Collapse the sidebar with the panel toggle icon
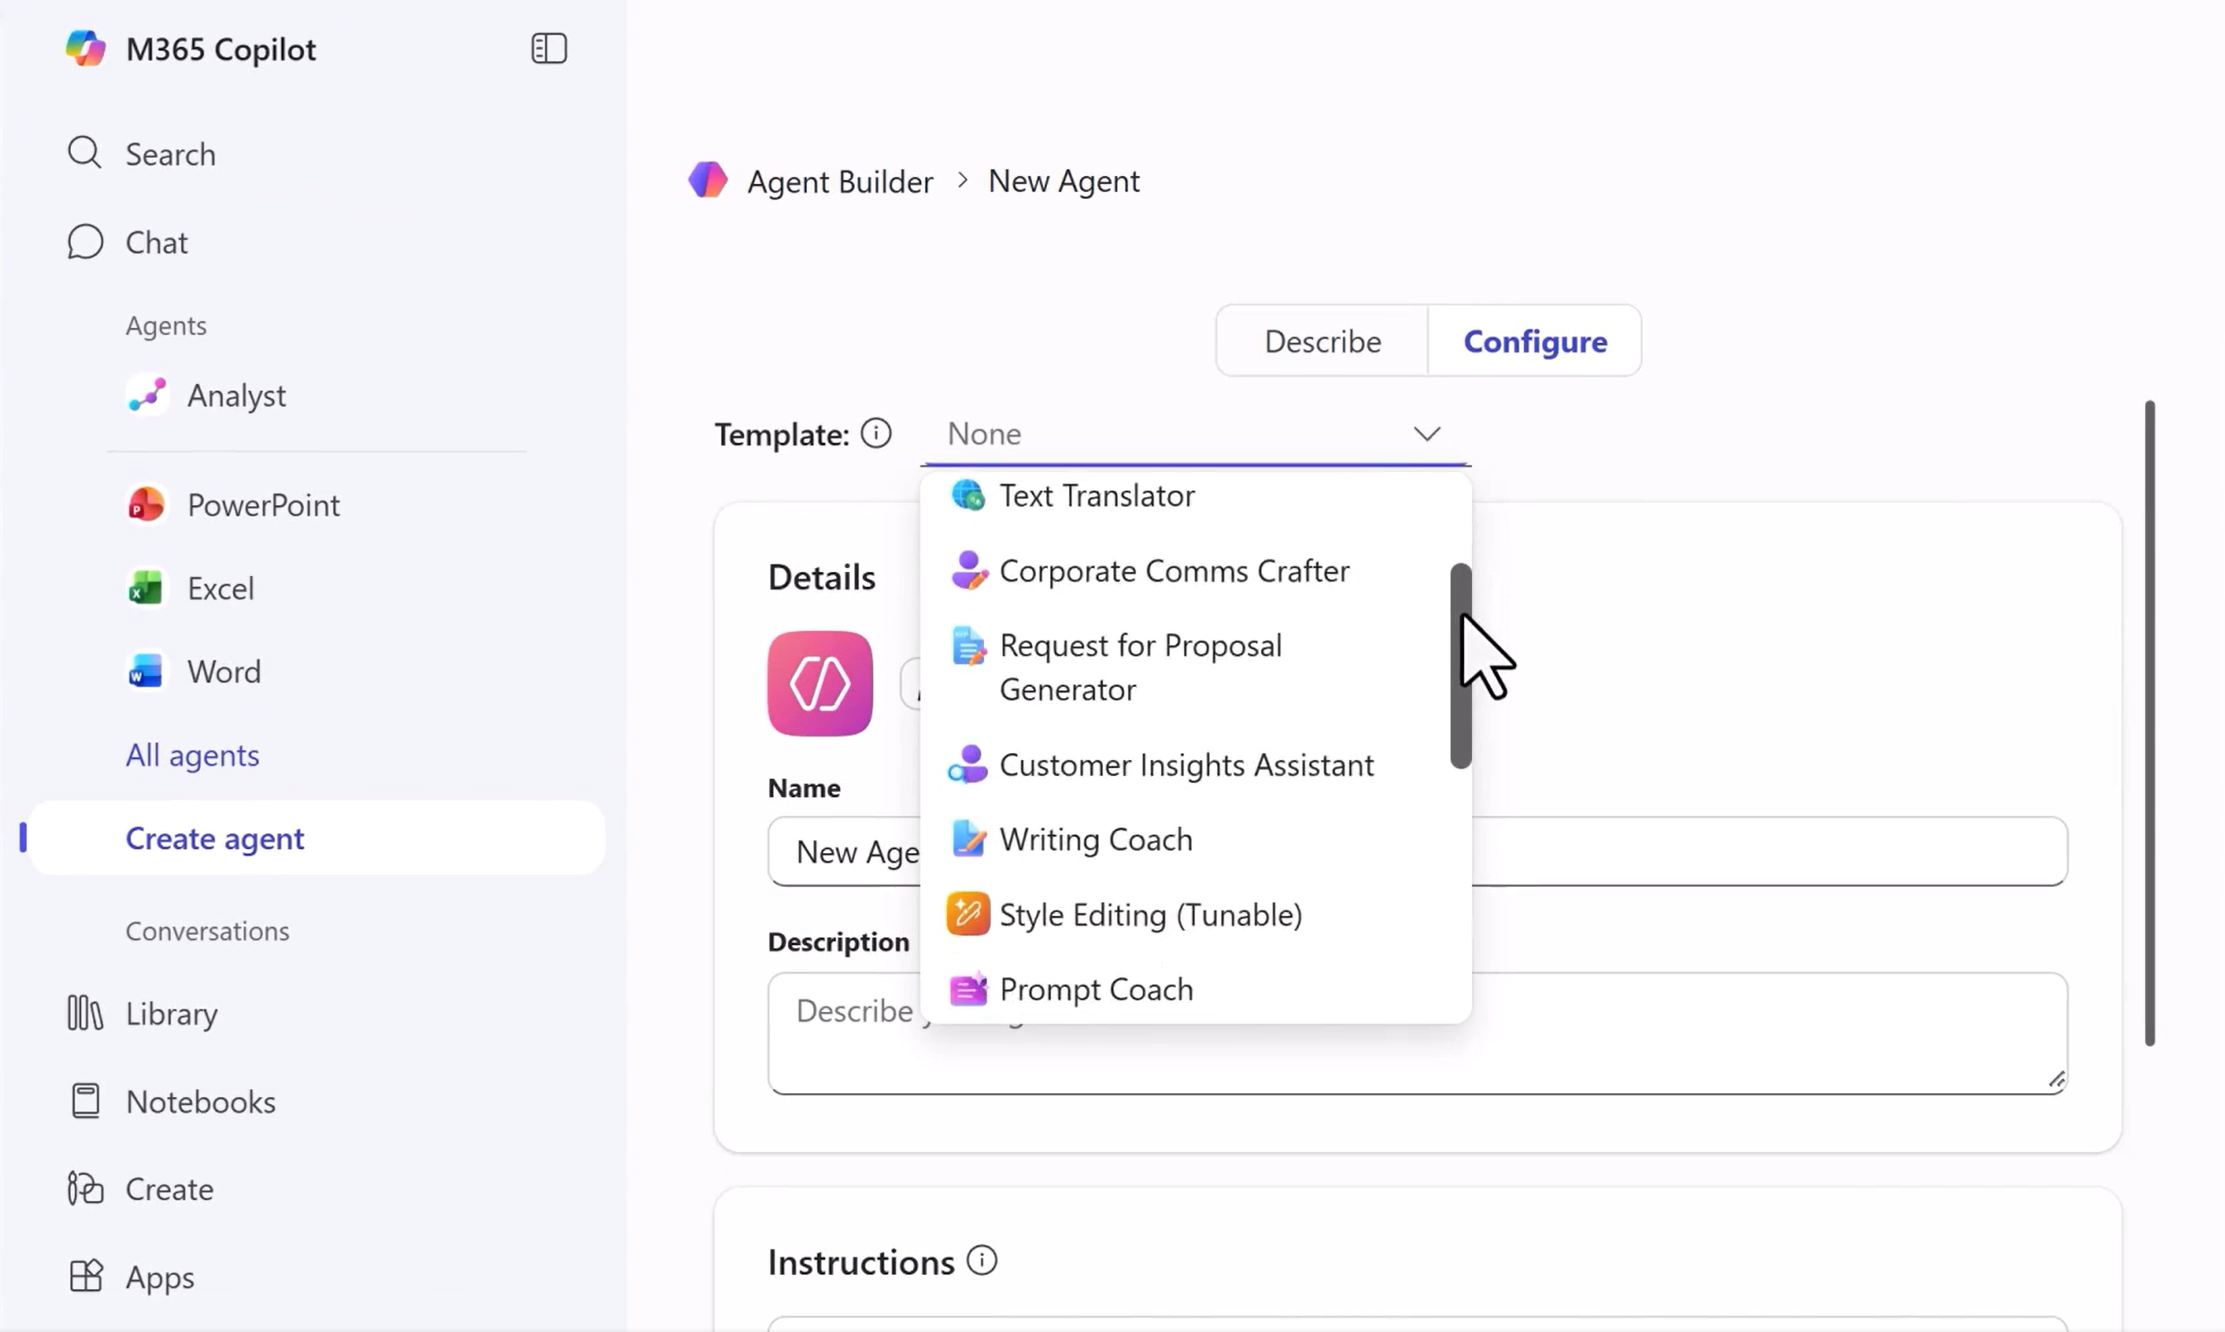The width and height of the screenshot is (2225, 1332). (549, 48)
